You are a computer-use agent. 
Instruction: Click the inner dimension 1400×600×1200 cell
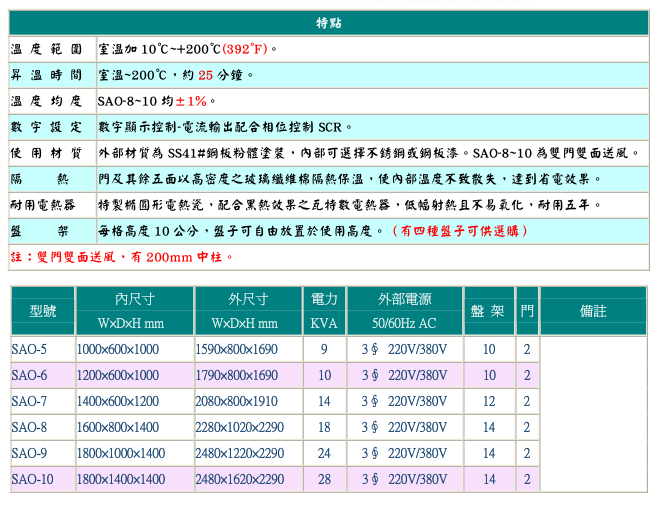click(118, 402)
